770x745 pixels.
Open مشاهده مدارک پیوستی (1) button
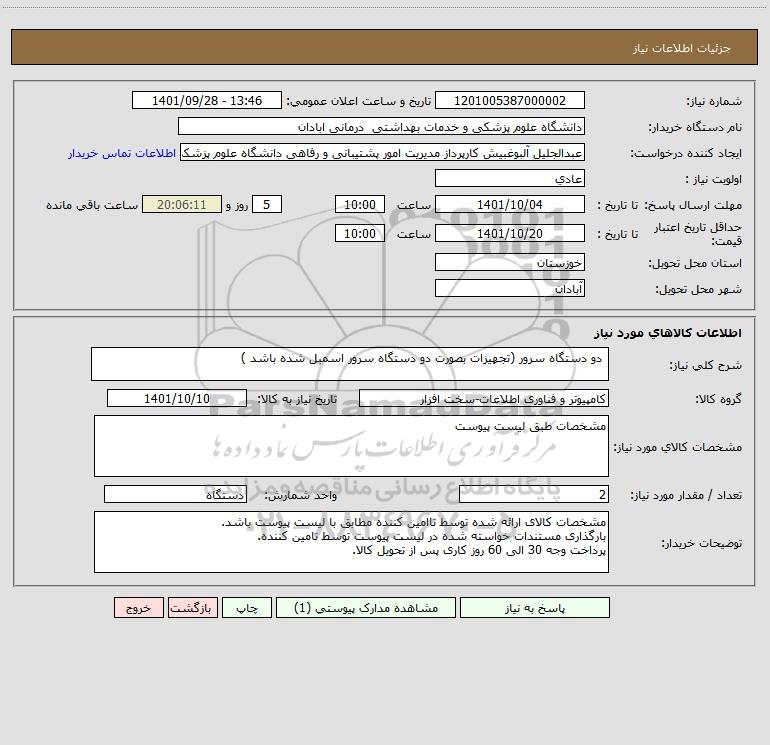point(366,608)
